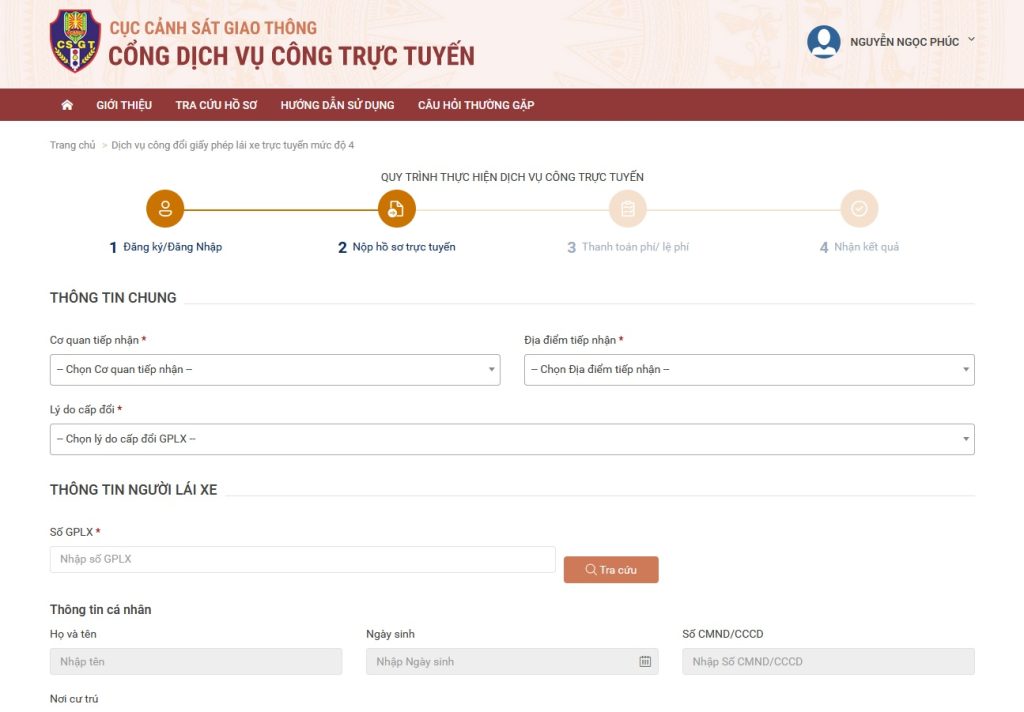This screenshot has height=712, width=1024.
Task: Click the Nhận kết quả checkmark step icon
Action: click(858, 208)
